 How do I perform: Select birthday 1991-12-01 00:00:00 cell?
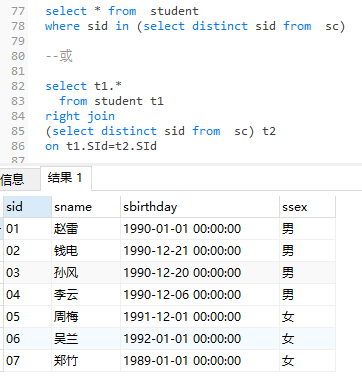click(200, 317)
